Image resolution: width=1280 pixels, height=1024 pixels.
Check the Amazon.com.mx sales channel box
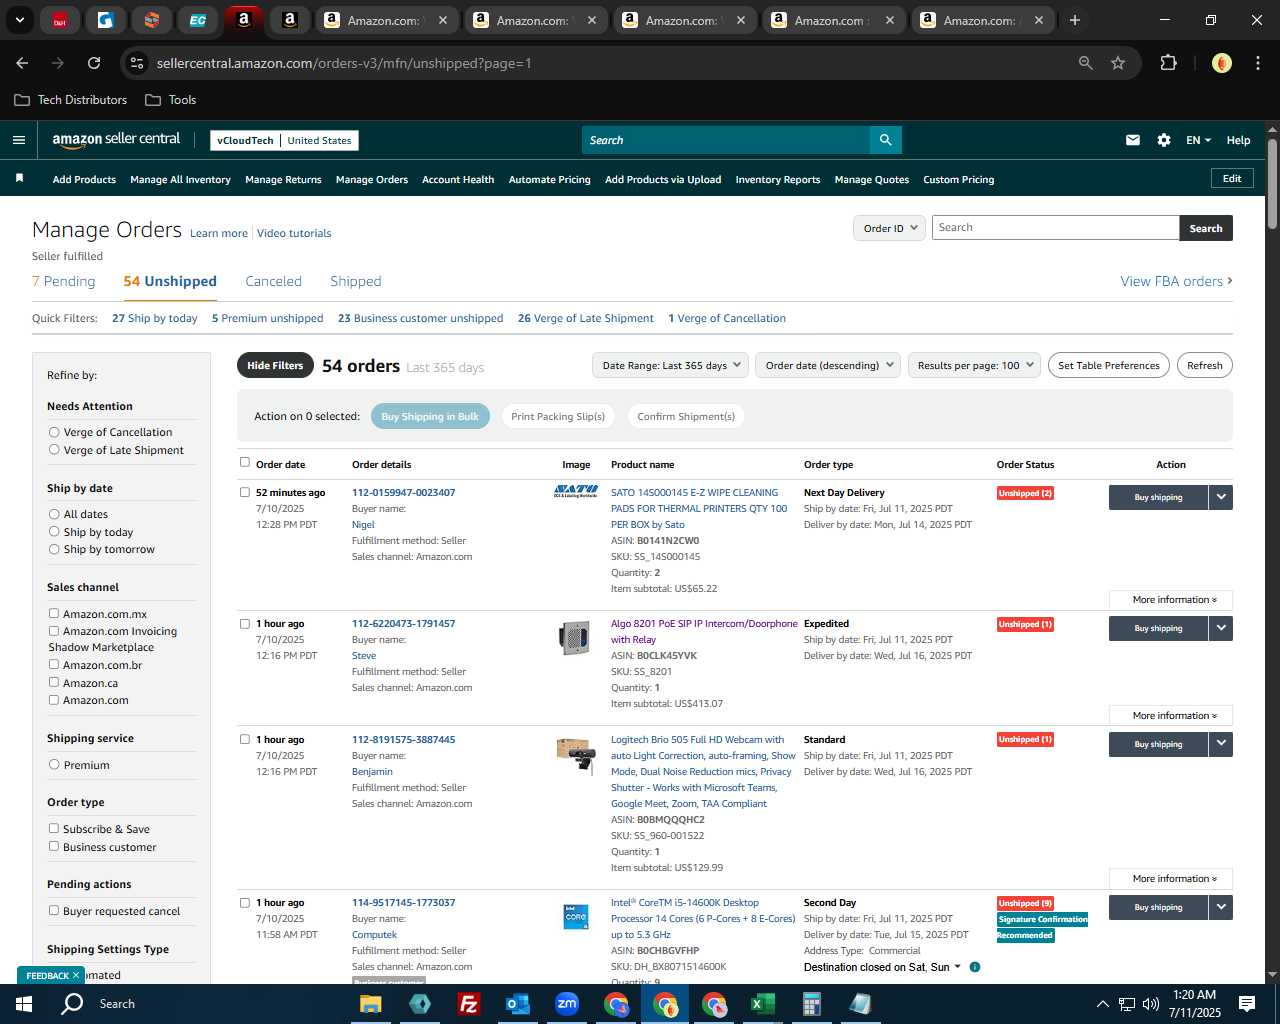[54, 613]
